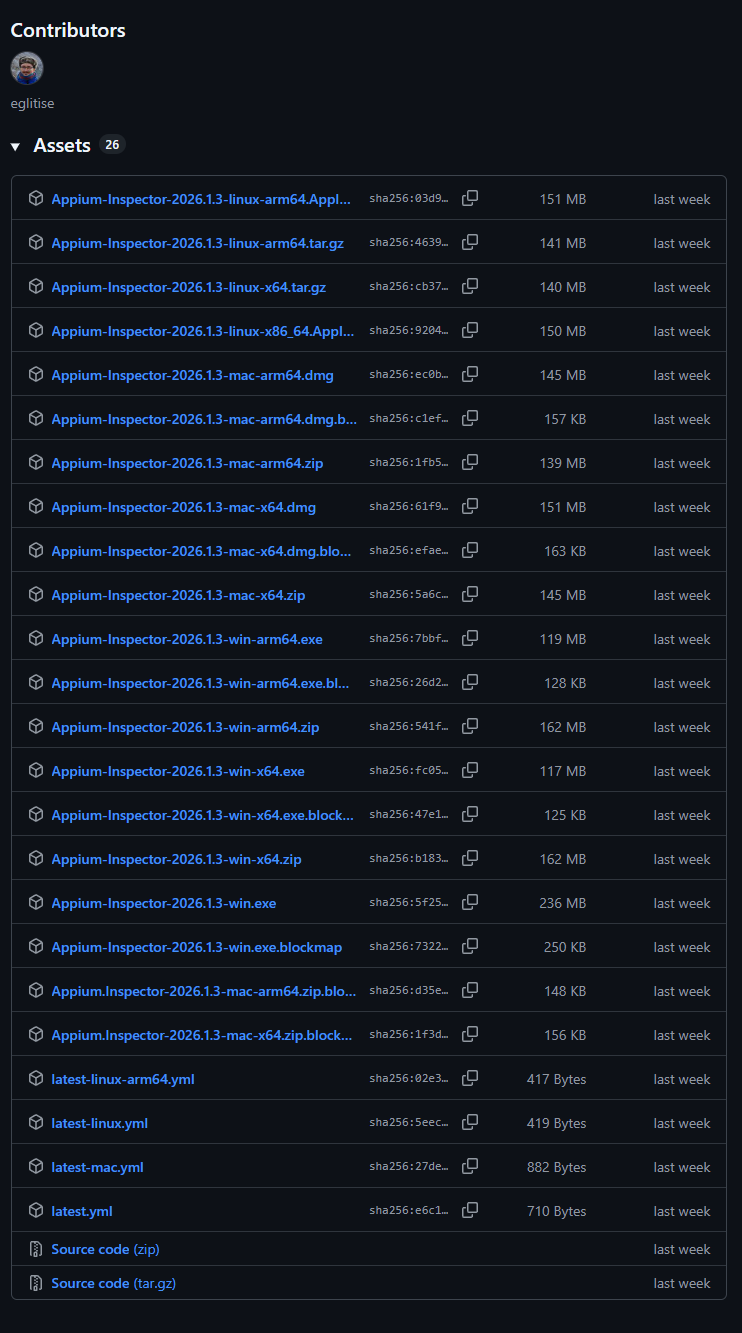The height and width of the screenshot is (1333, 742).
Task: Click zip file icon beside Source code (zip)
Action: 36,1249
